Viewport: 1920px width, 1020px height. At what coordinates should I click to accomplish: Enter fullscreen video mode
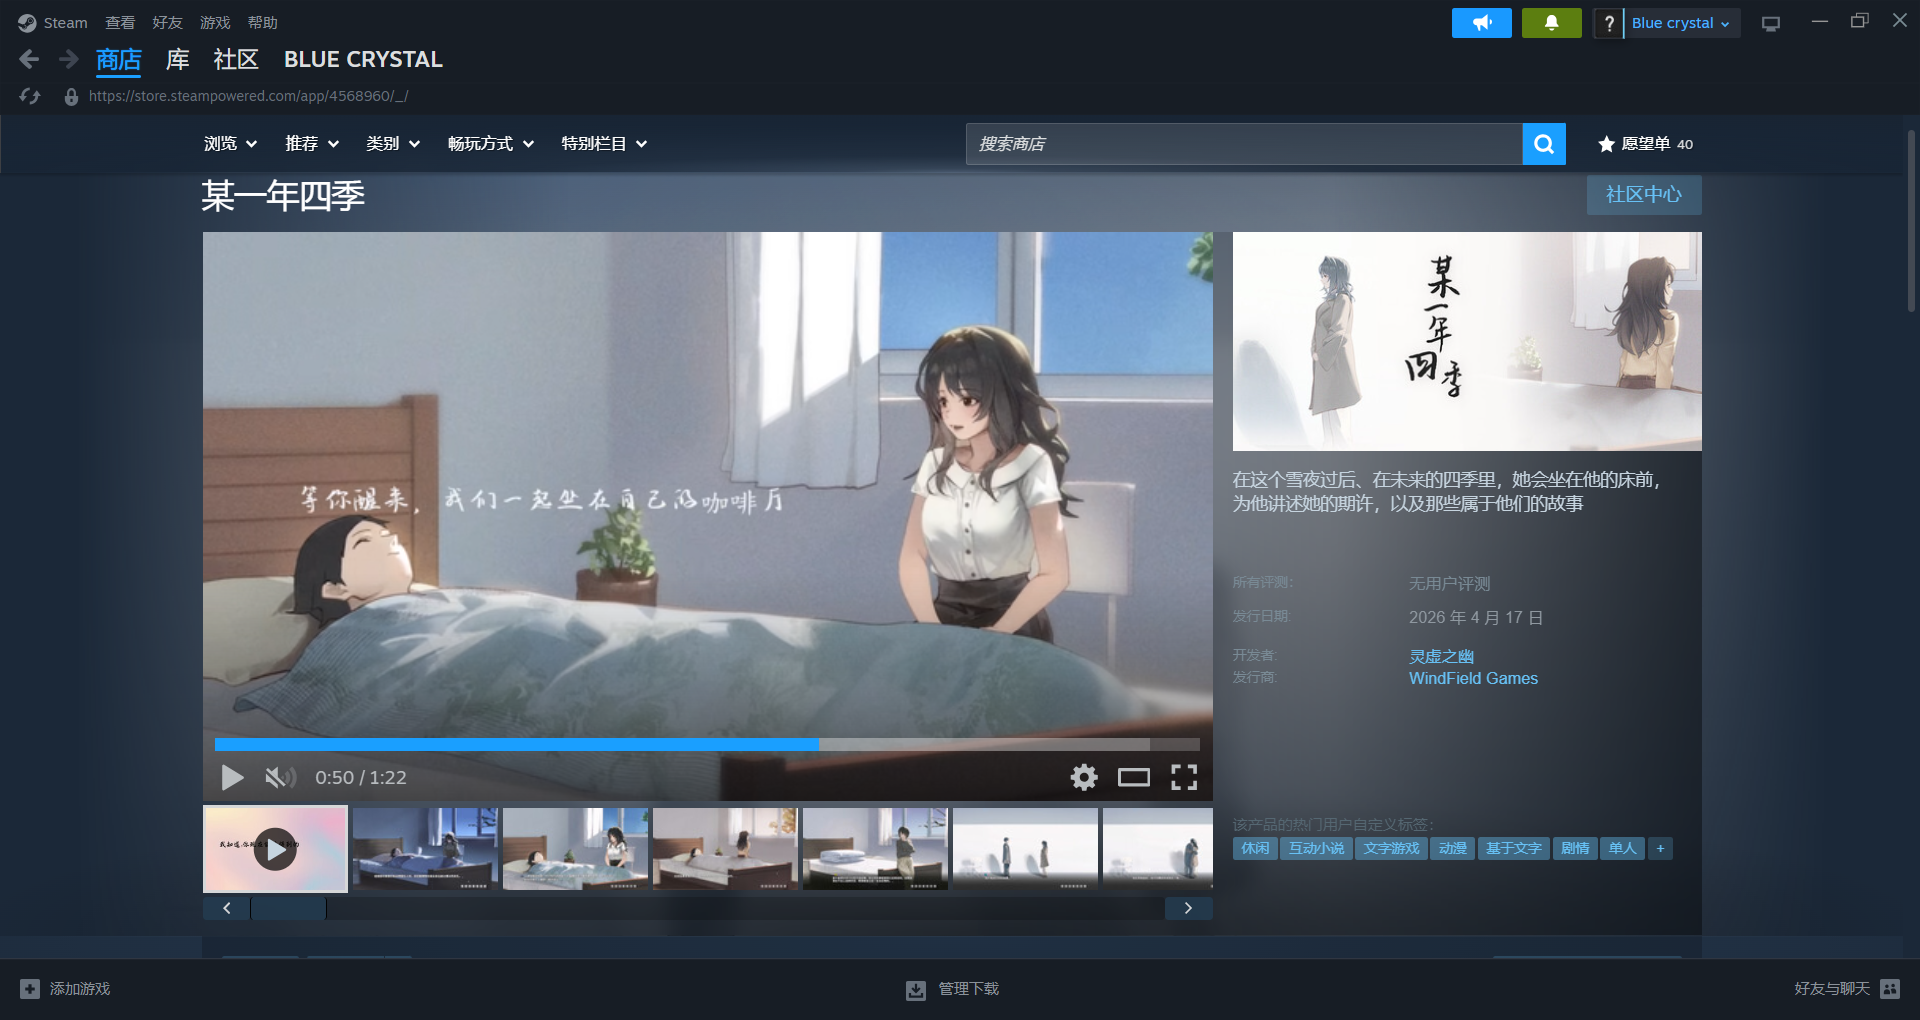pos(1184,777)
